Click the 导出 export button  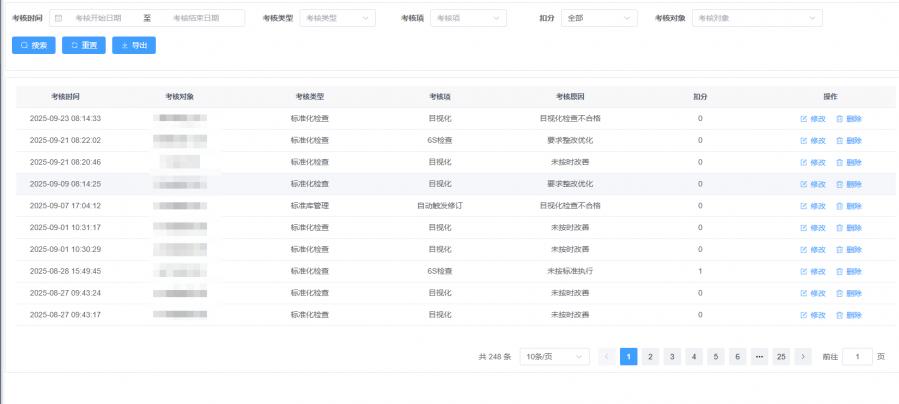(x=134, y=45)
